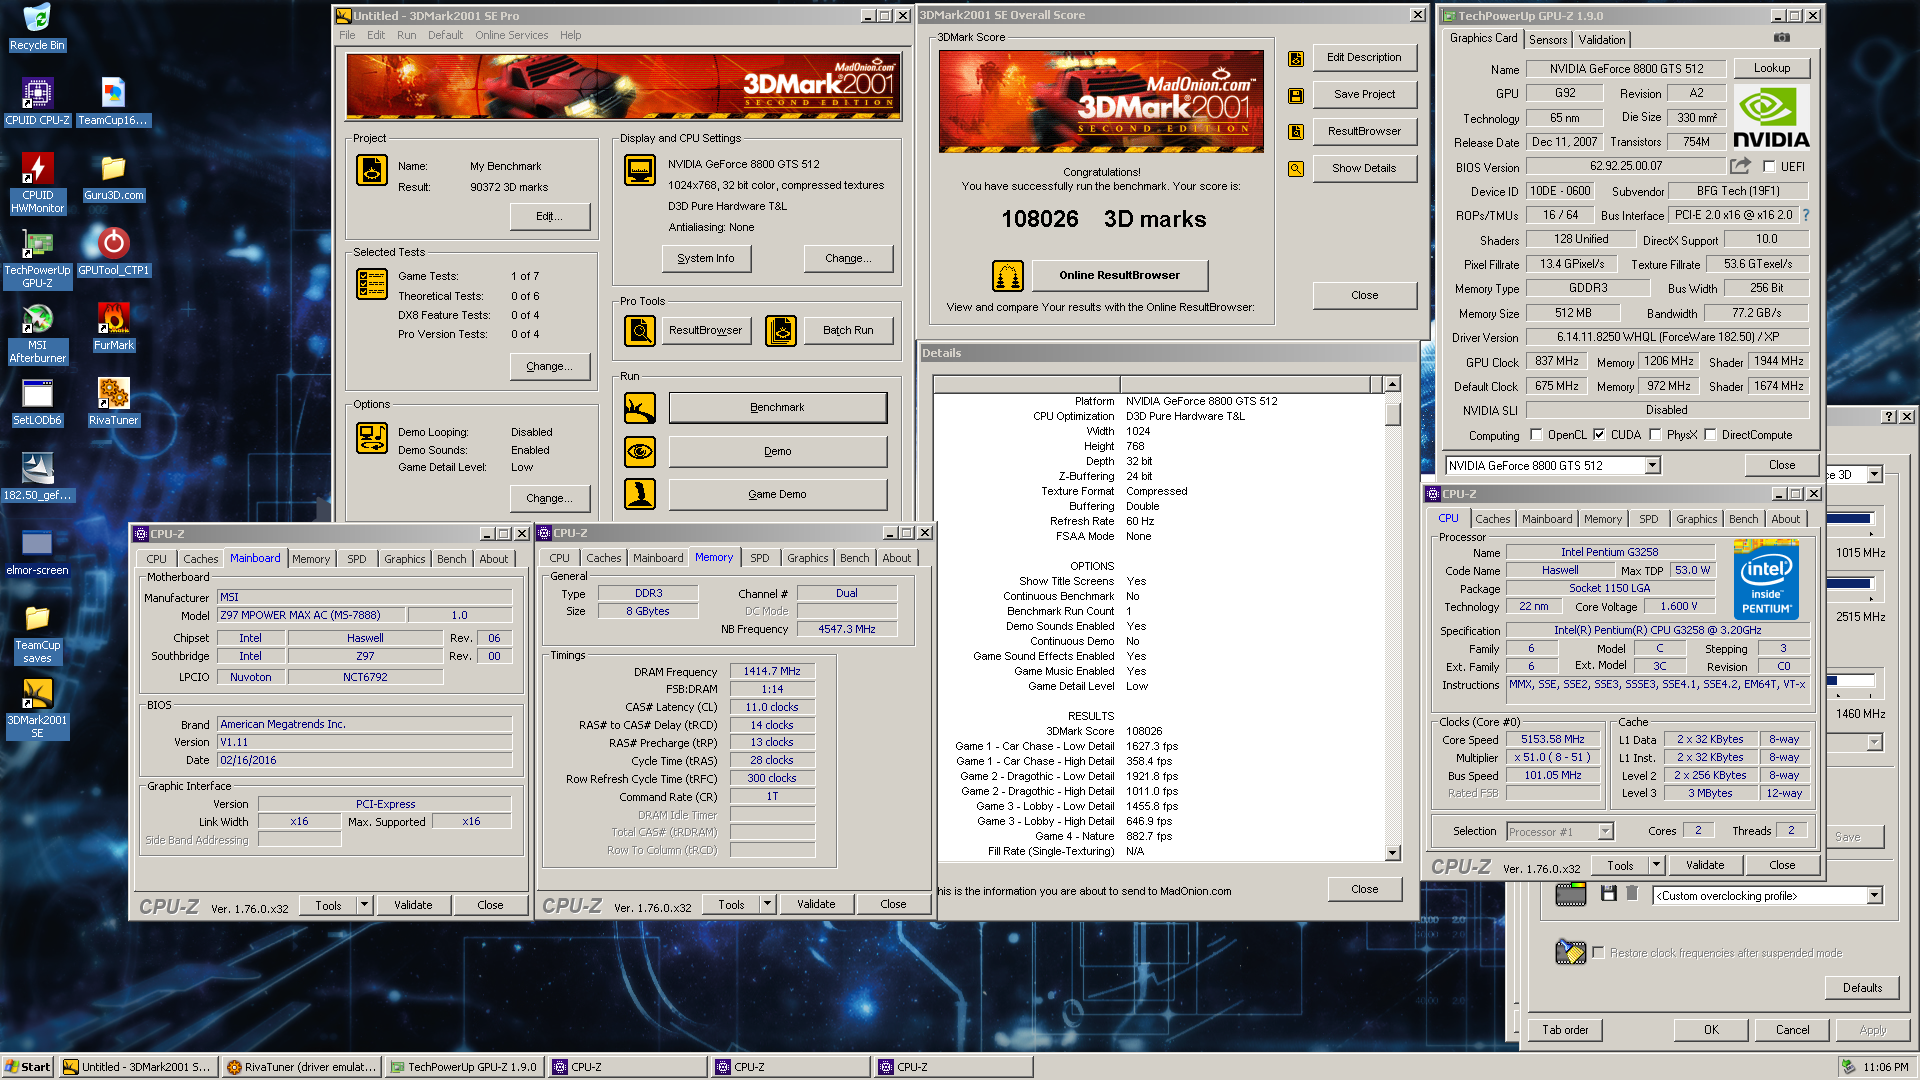The image size is (1920, 1080).
Task: Launch FurMark from the desktop
Action: 113,327
